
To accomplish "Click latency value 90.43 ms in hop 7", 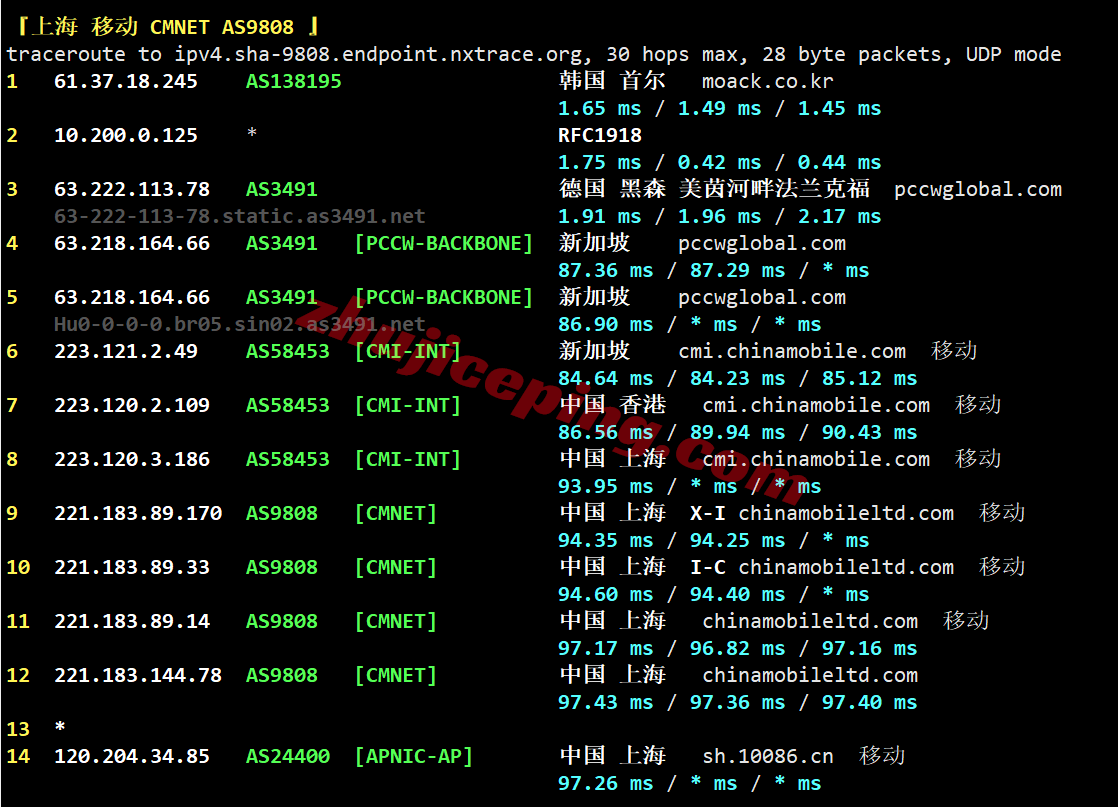I will point(869,432).
